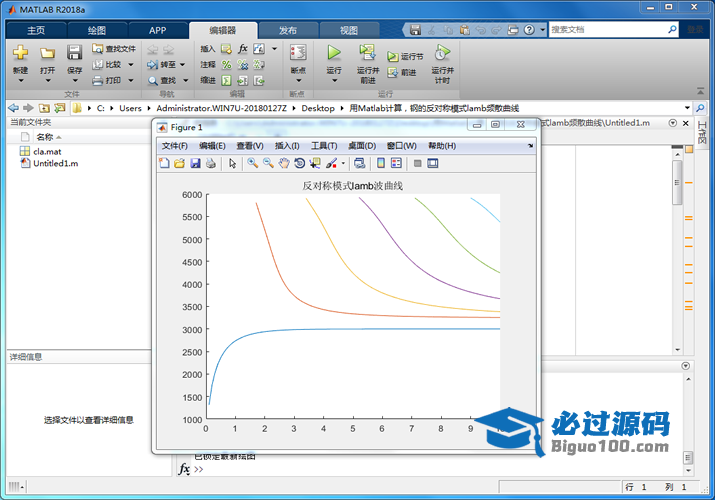Click Insert Colorbar icon in Figure 1
Viewport: 715px width, 500px height.
pos(381,163)
